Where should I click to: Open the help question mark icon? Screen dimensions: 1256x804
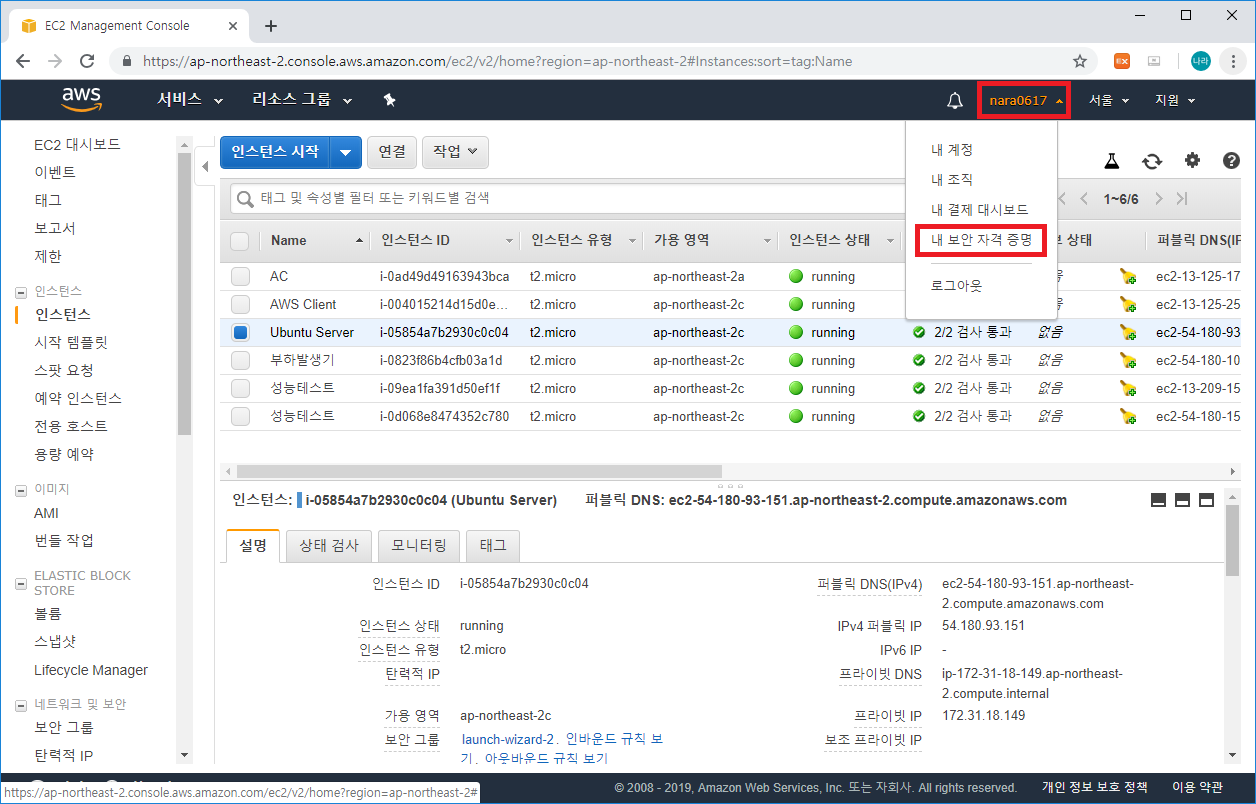click(1231, 160)
